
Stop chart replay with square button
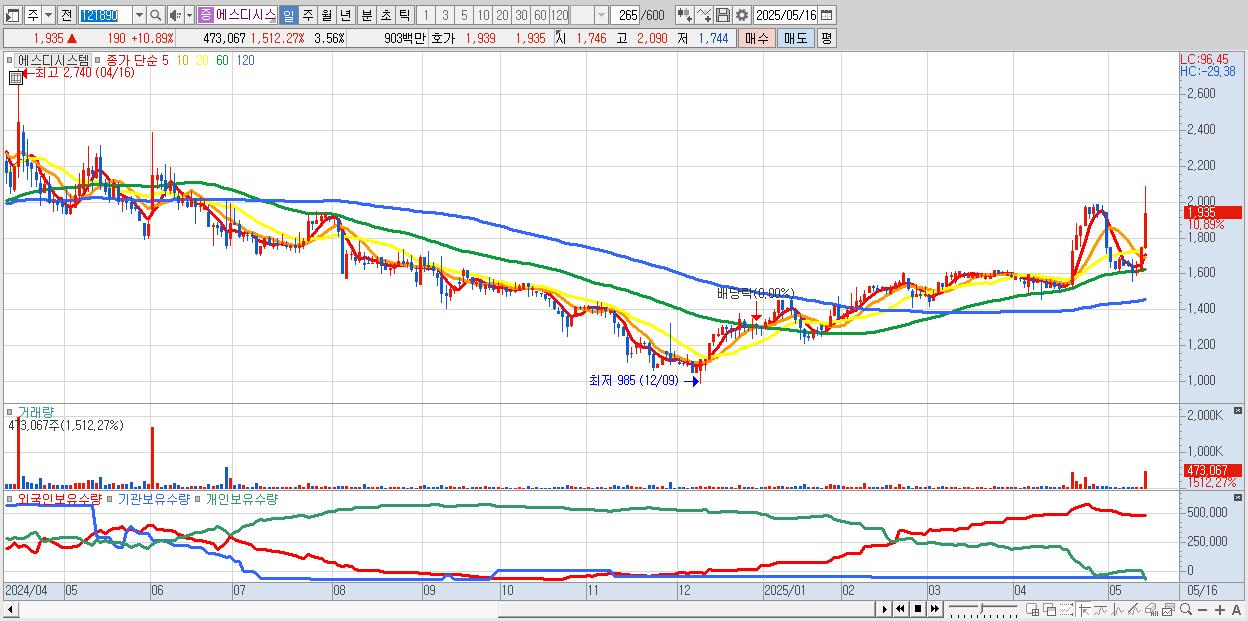[x=918, y=609]
